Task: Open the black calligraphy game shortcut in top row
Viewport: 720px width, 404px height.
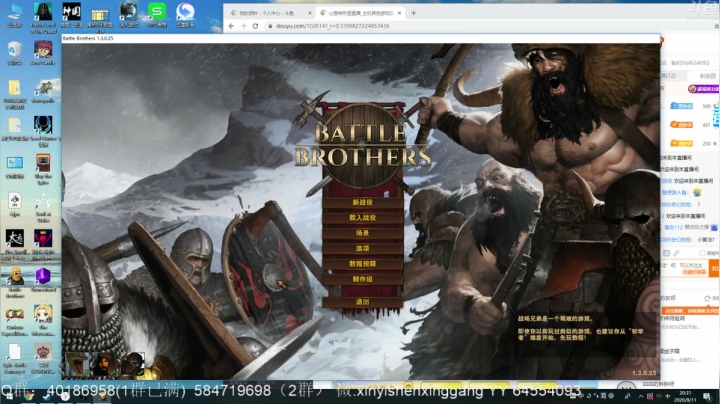Action: [72, 15]
